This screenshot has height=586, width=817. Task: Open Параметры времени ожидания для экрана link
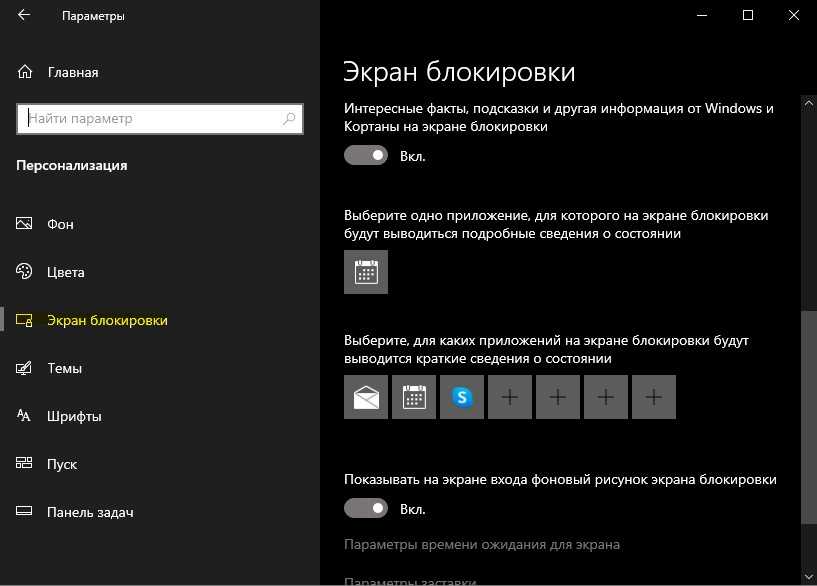point(481,545)
